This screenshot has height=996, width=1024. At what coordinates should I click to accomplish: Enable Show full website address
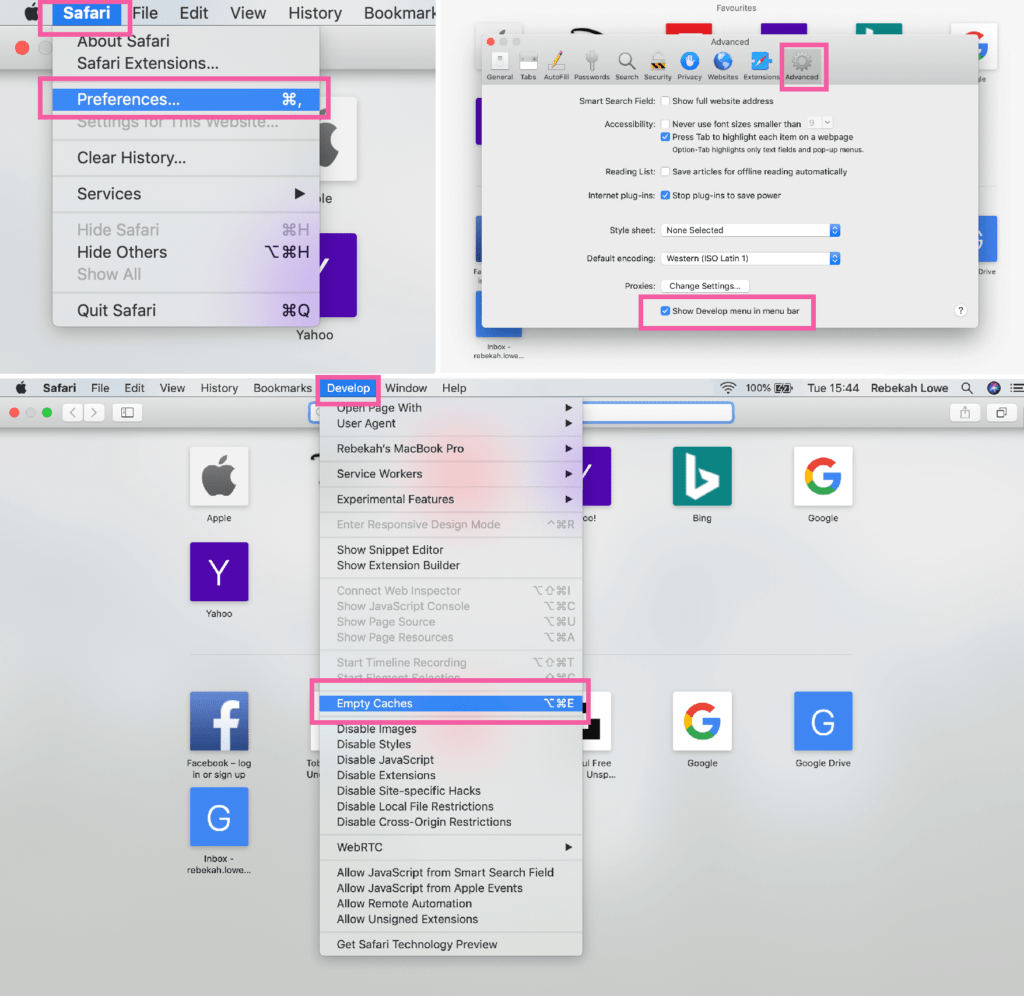coord(666,101)
